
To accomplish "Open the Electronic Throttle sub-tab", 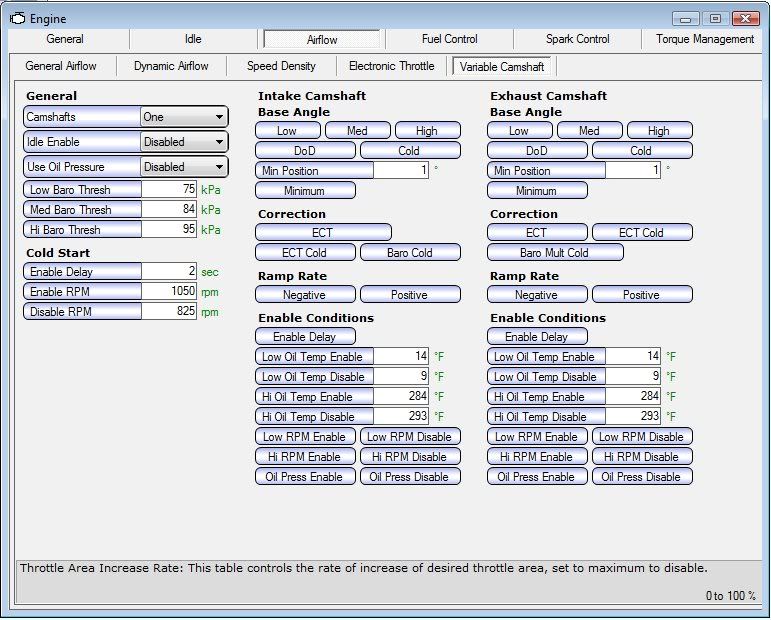I will [x=391, y=66].
